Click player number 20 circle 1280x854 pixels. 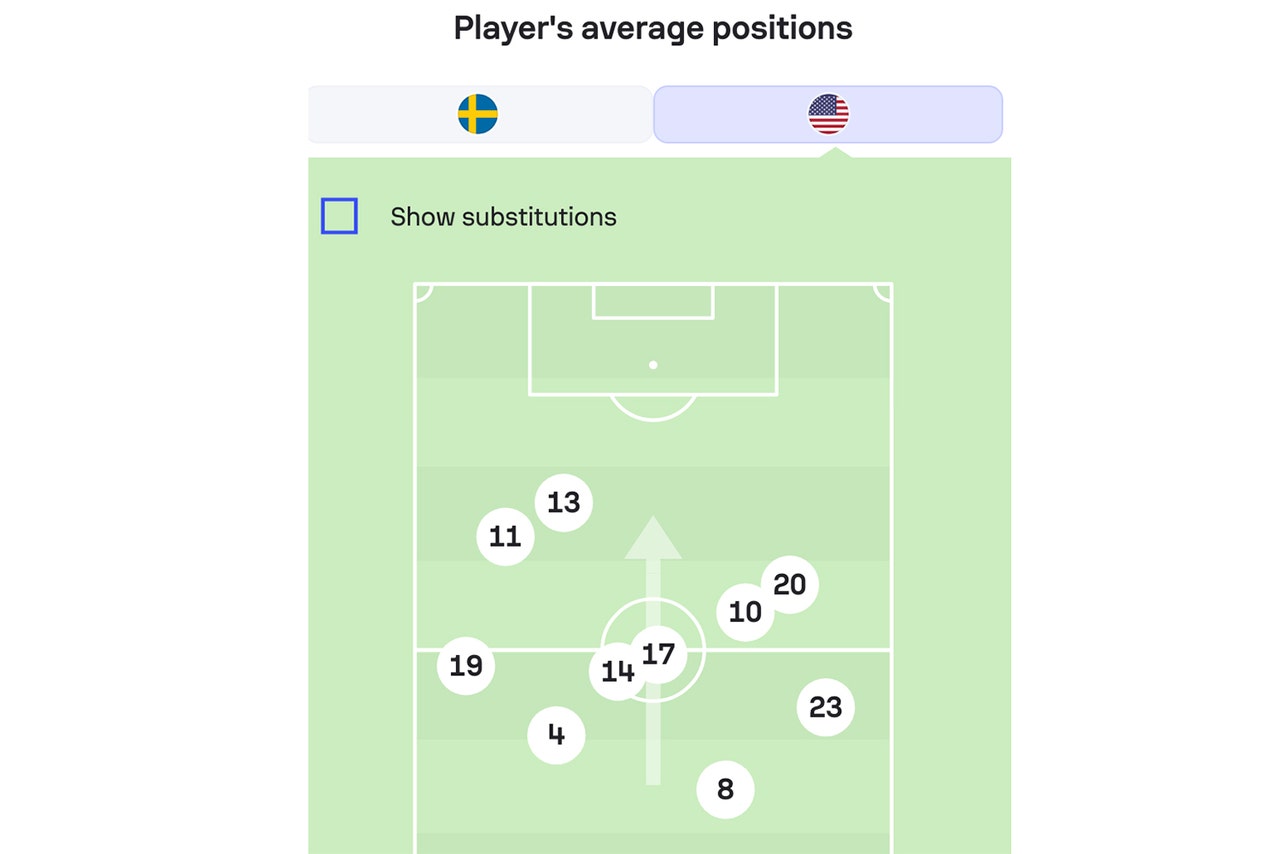pyautogui.click(x=790, y=585)
